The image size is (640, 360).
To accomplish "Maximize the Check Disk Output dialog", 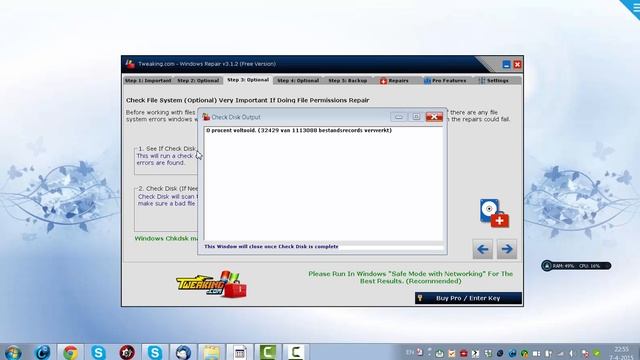I will (x=416, y=117).
